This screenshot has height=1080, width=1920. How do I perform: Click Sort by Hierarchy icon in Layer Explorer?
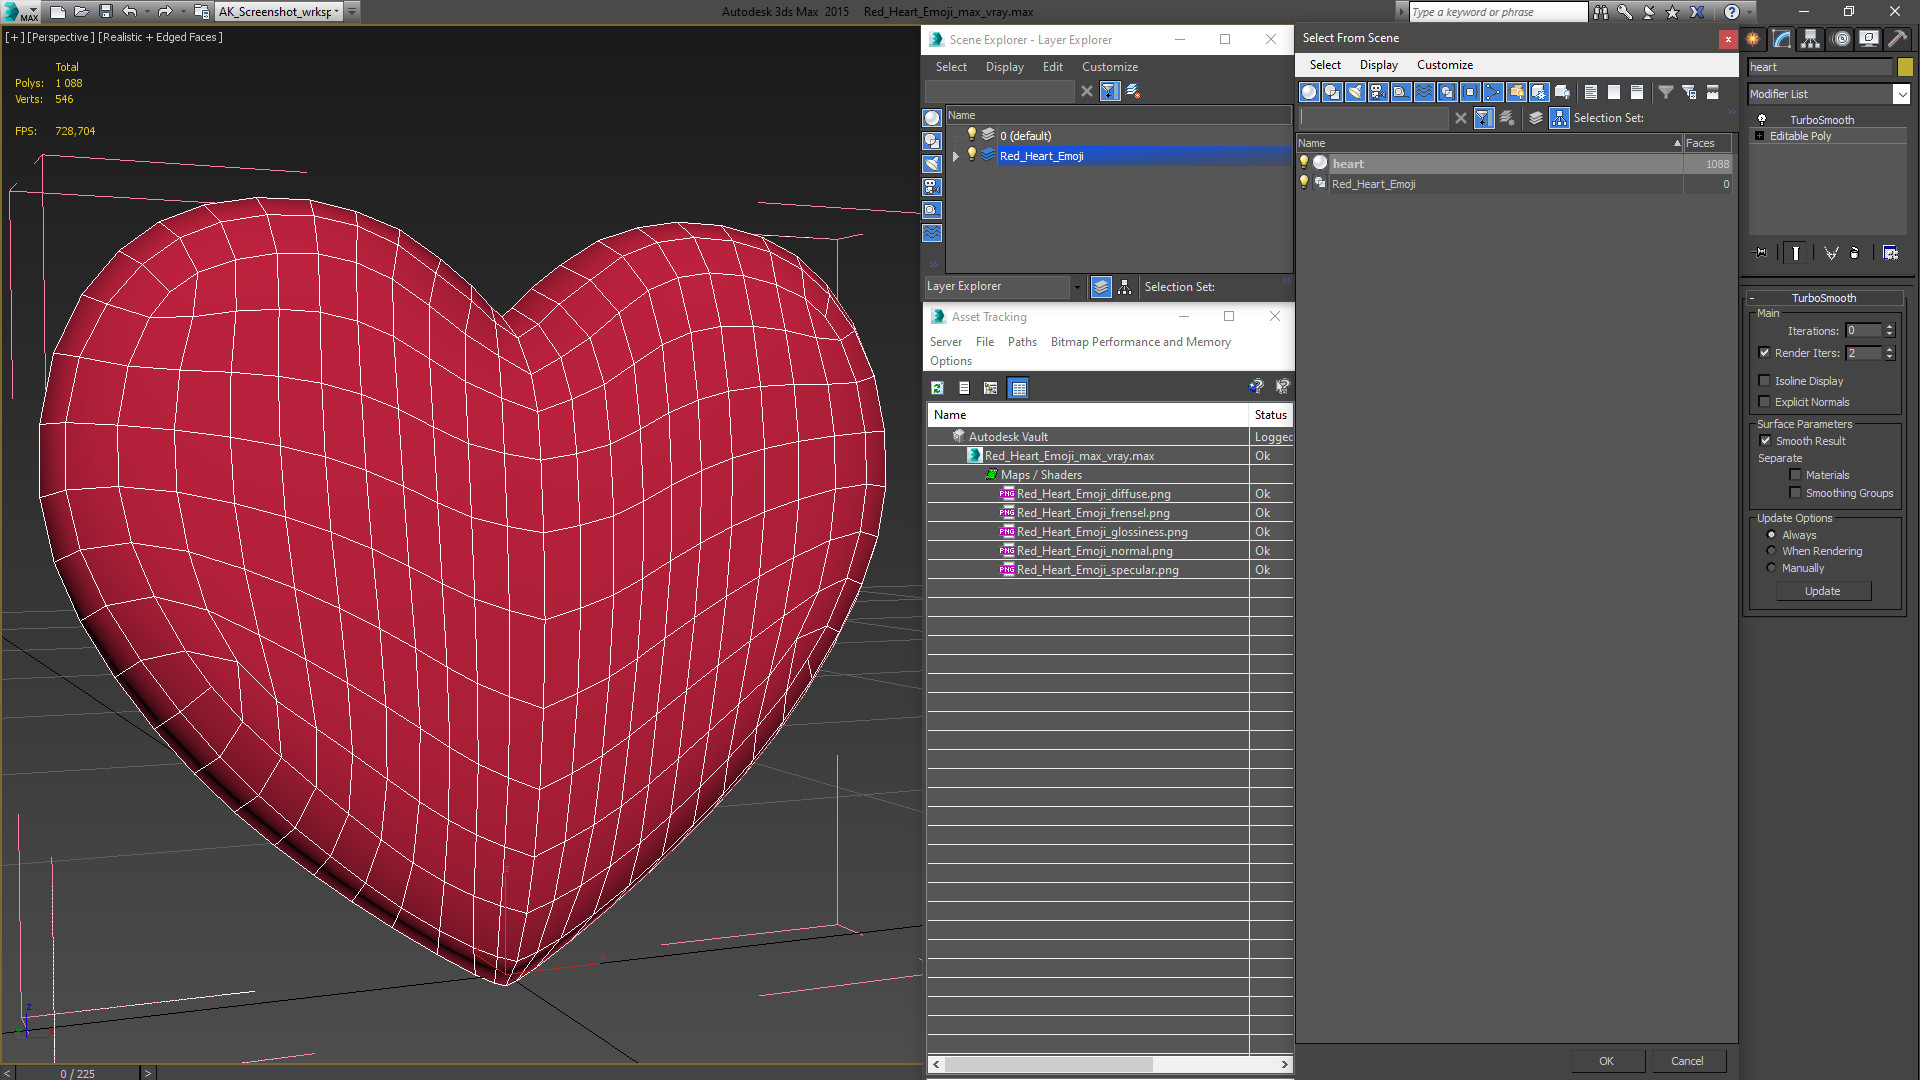(x=1125, y=287)
